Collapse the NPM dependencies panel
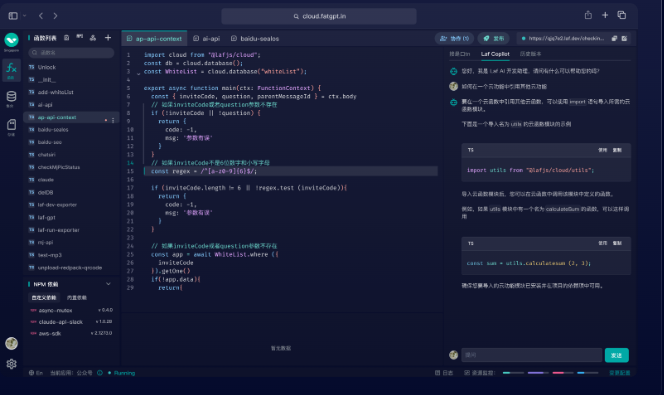This screenshot has width=664, height=395. coord(108,284)
